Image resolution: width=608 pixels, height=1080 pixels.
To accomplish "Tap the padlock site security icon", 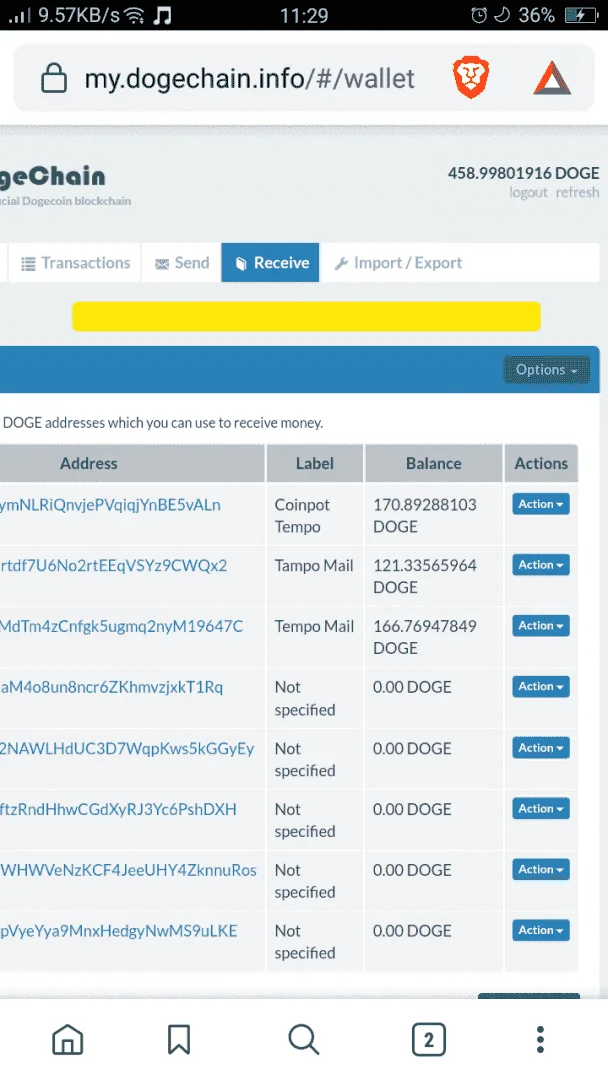I will 54,79.
